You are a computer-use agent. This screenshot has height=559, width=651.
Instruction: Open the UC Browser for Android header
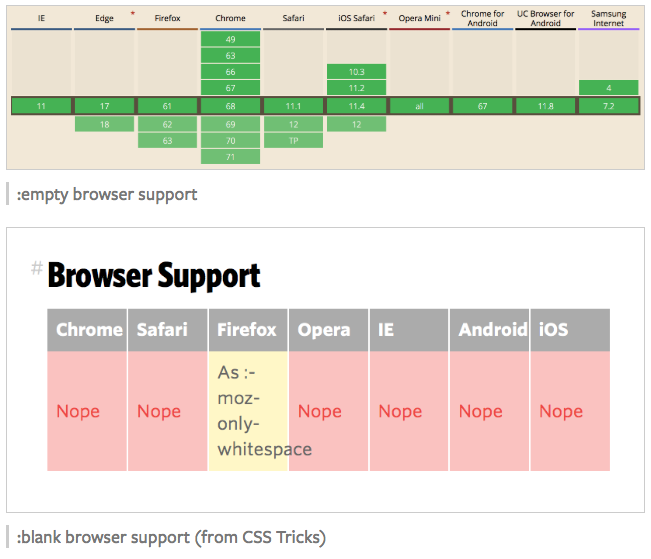point(545,19)
